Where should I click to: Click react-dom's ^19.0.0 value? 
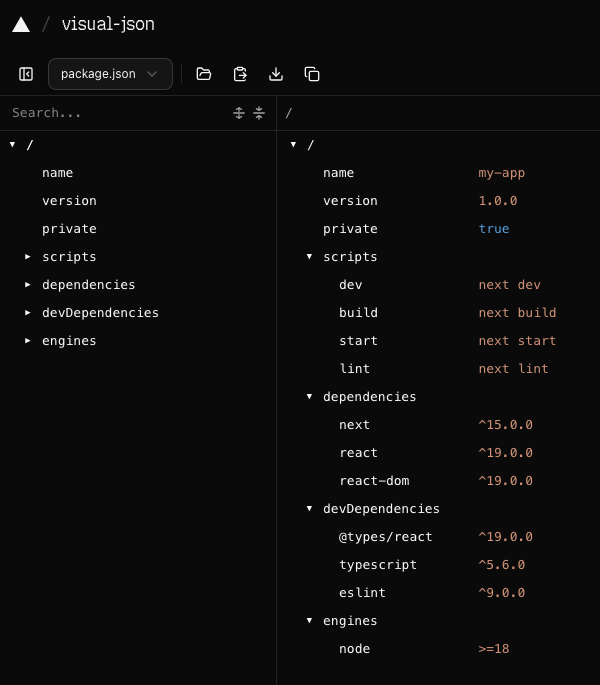[x=506, y=481]
